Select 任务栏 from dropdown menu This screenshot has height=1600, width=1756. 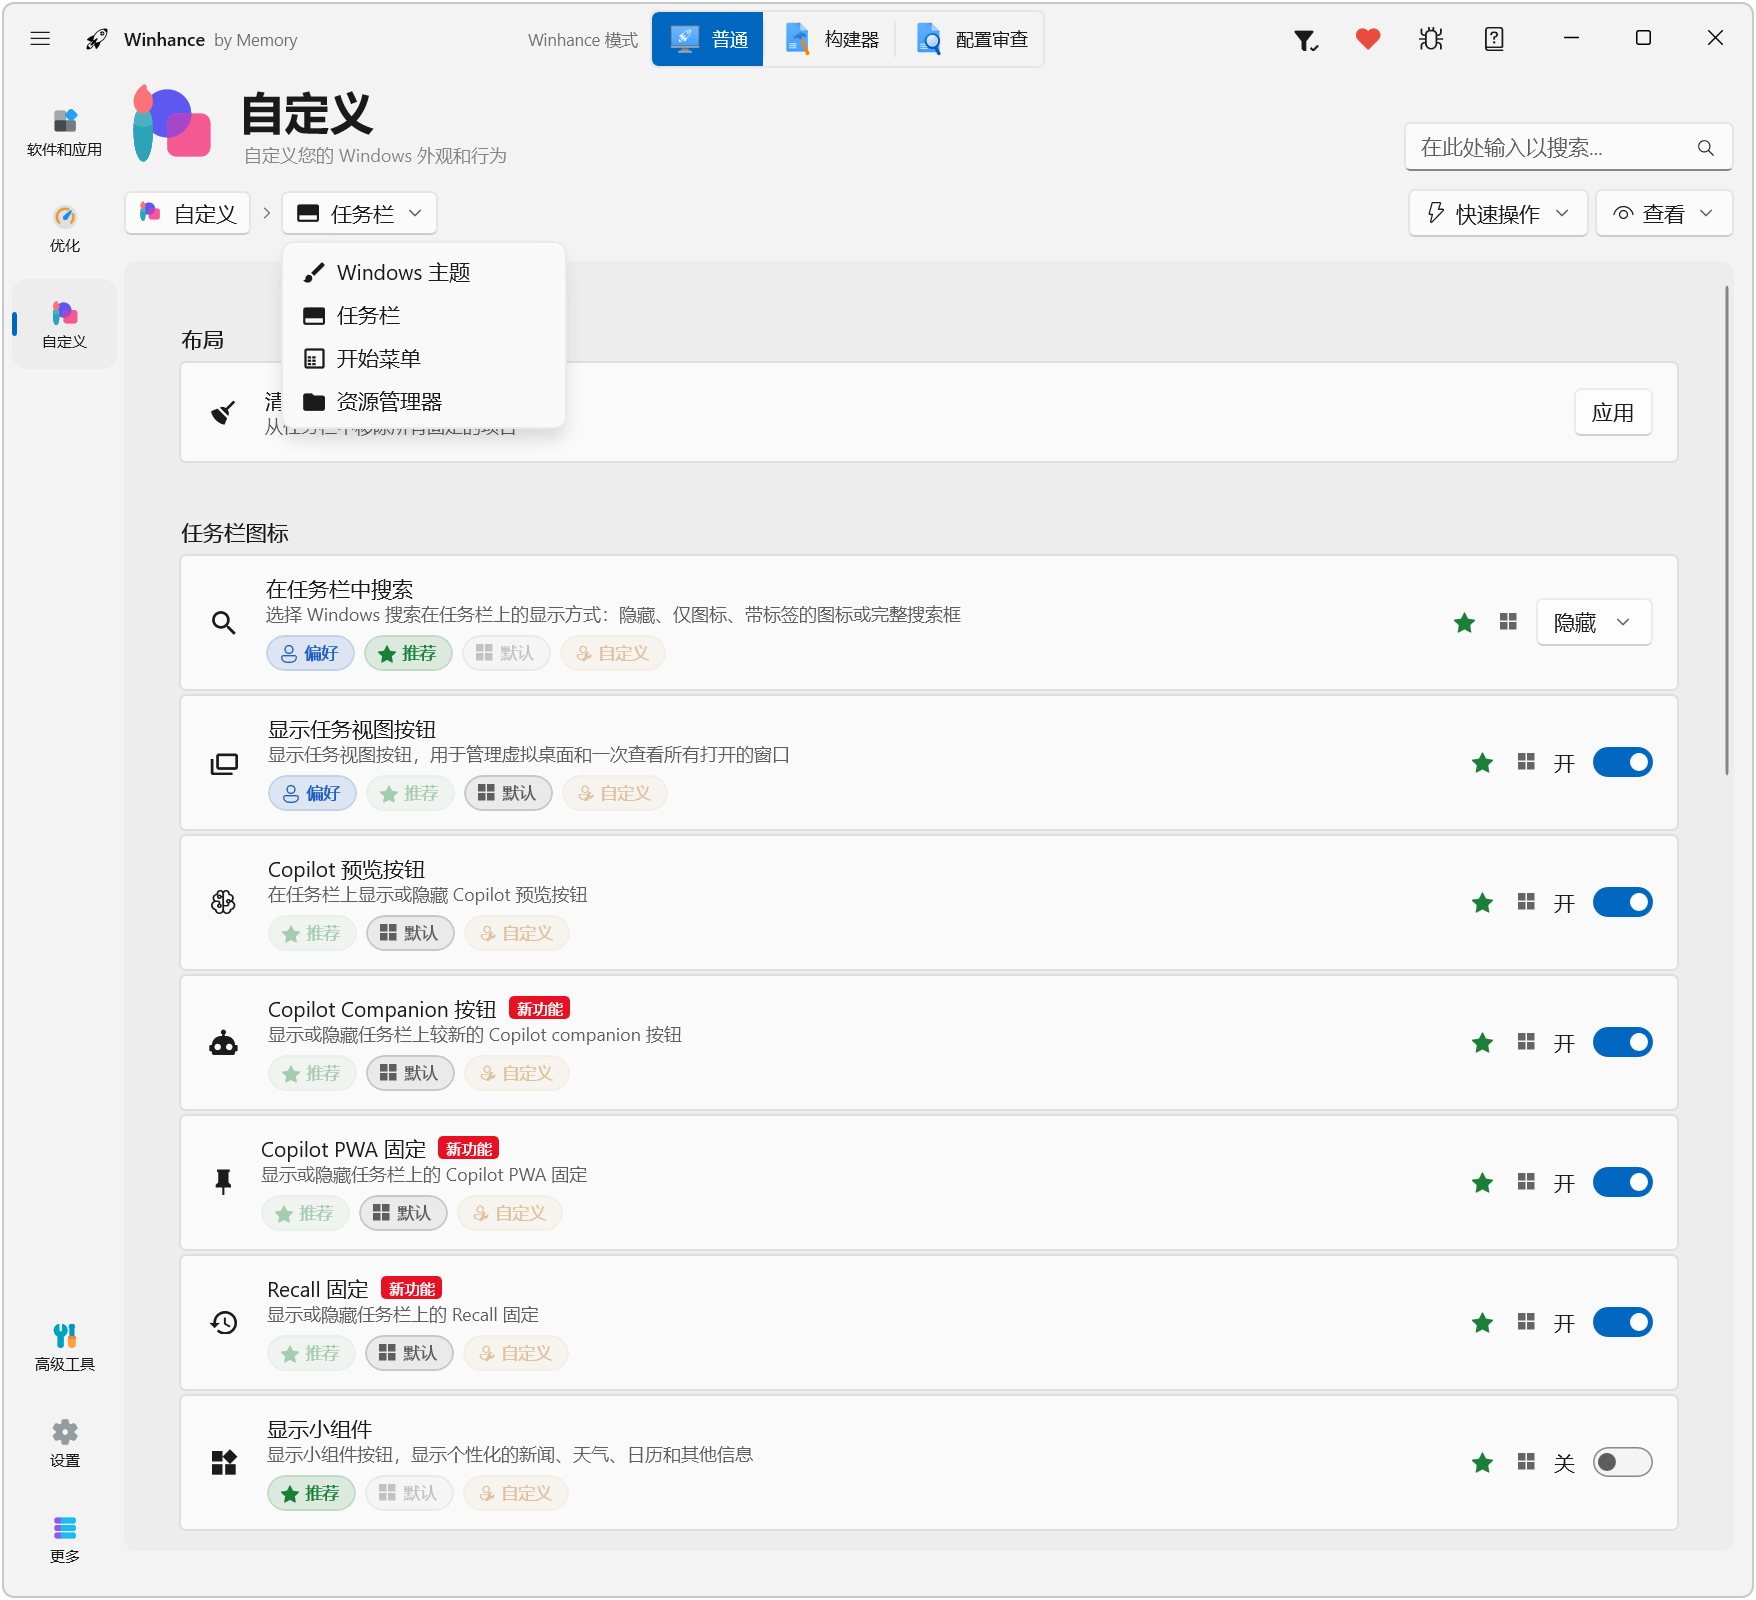coord(424,315)
